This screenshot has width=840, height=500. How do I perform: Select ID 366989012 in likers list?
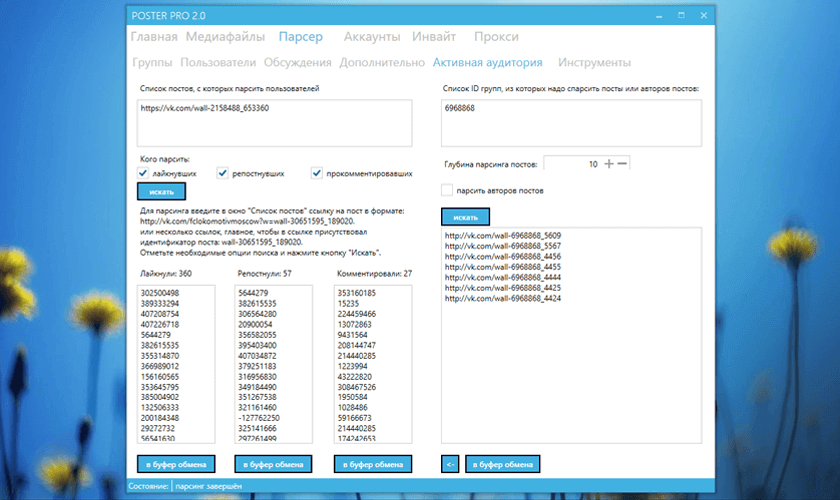pos(160,366)
